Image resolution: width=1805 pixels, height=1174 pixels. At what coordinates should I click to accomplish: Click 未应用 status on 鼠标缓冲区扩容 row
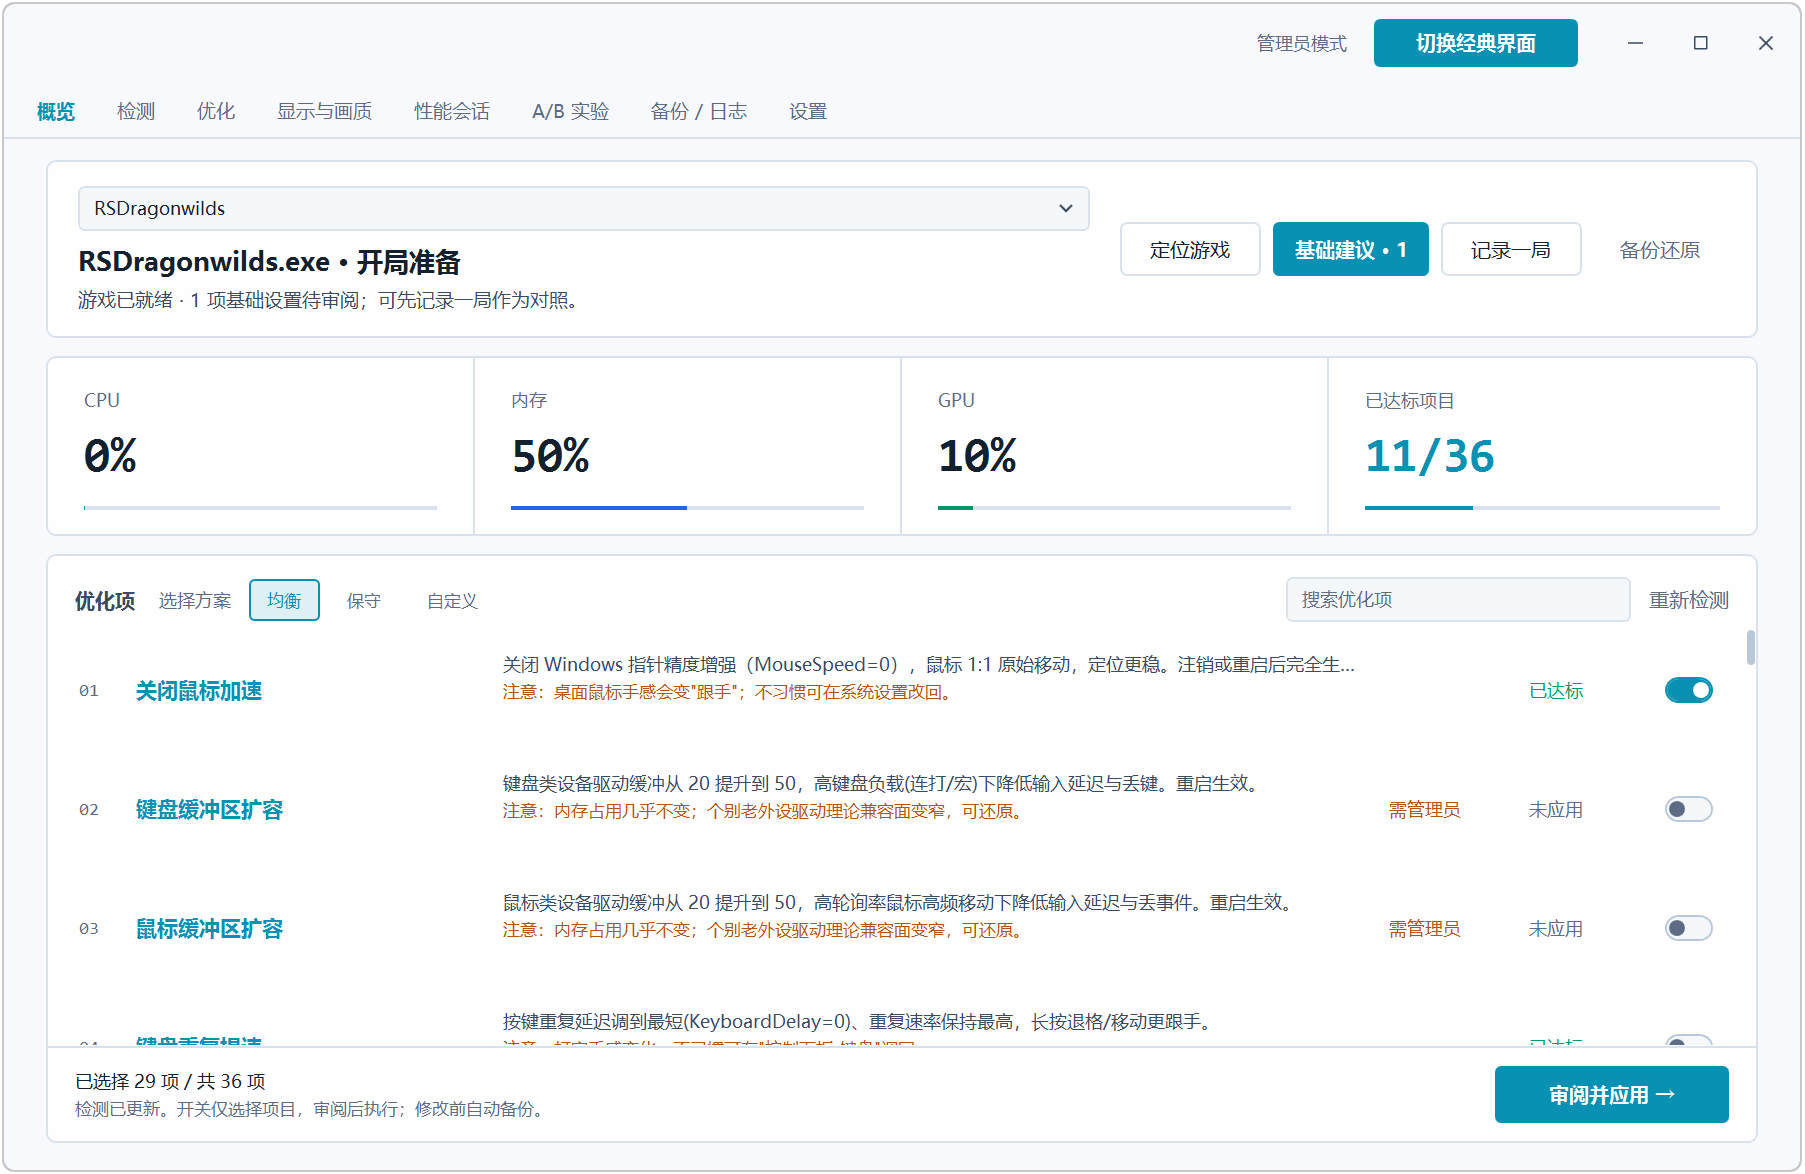pos(1556,928)
